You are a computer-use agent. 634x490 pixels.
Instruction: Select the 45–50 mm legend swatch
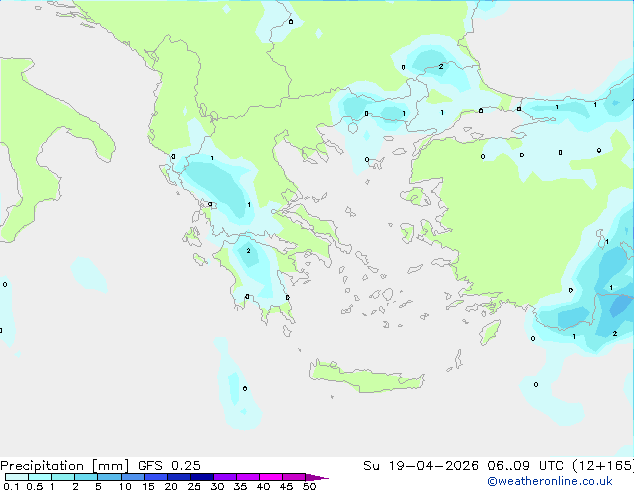pyautogui.click(x=294, y=477)
